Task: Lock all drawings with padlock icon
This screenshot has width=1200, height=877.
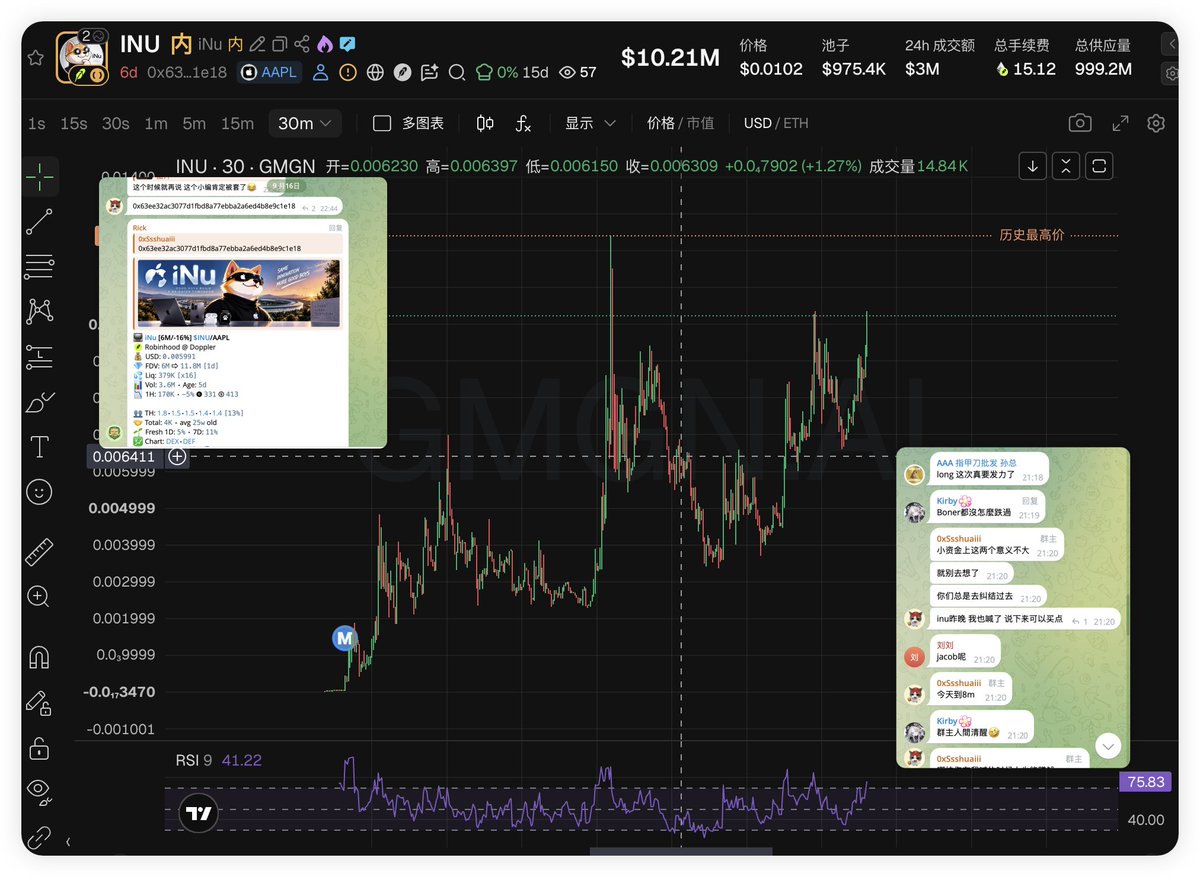Action: coord(40,748)
